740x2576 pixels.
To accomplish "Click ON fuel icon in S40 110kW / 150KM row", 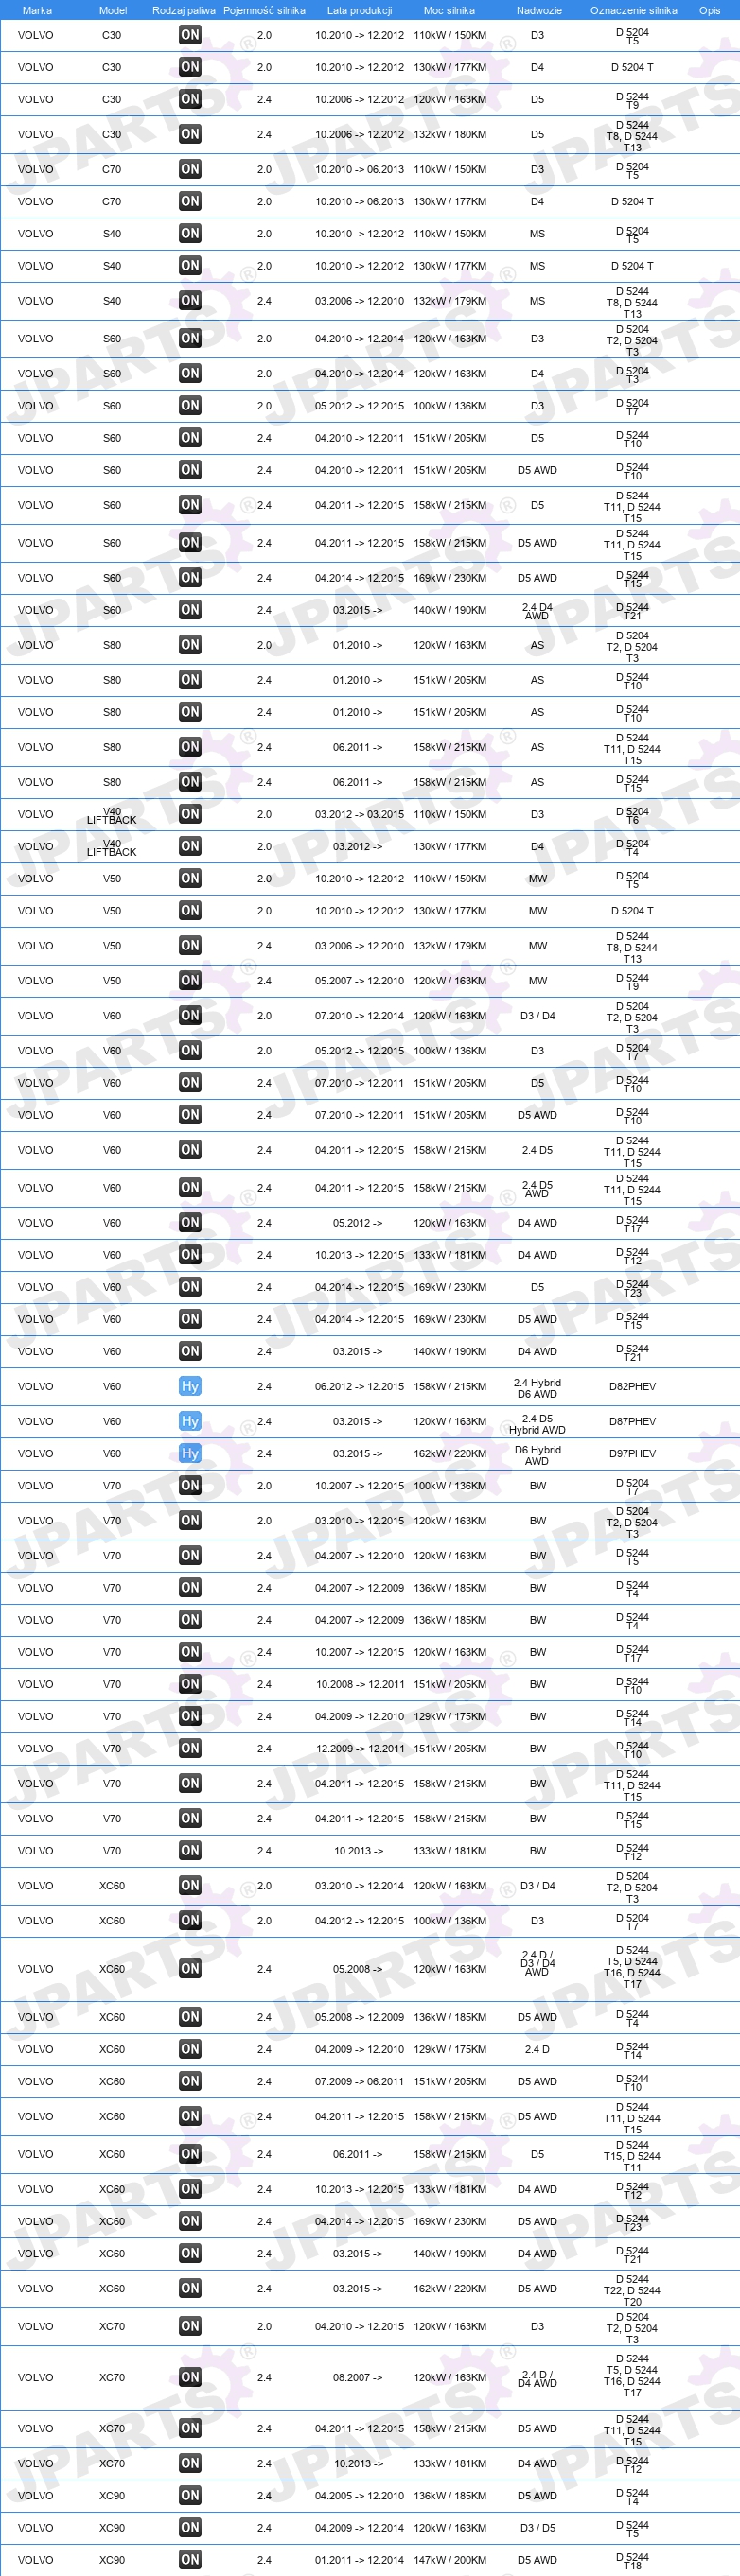I will pos(190,233).
